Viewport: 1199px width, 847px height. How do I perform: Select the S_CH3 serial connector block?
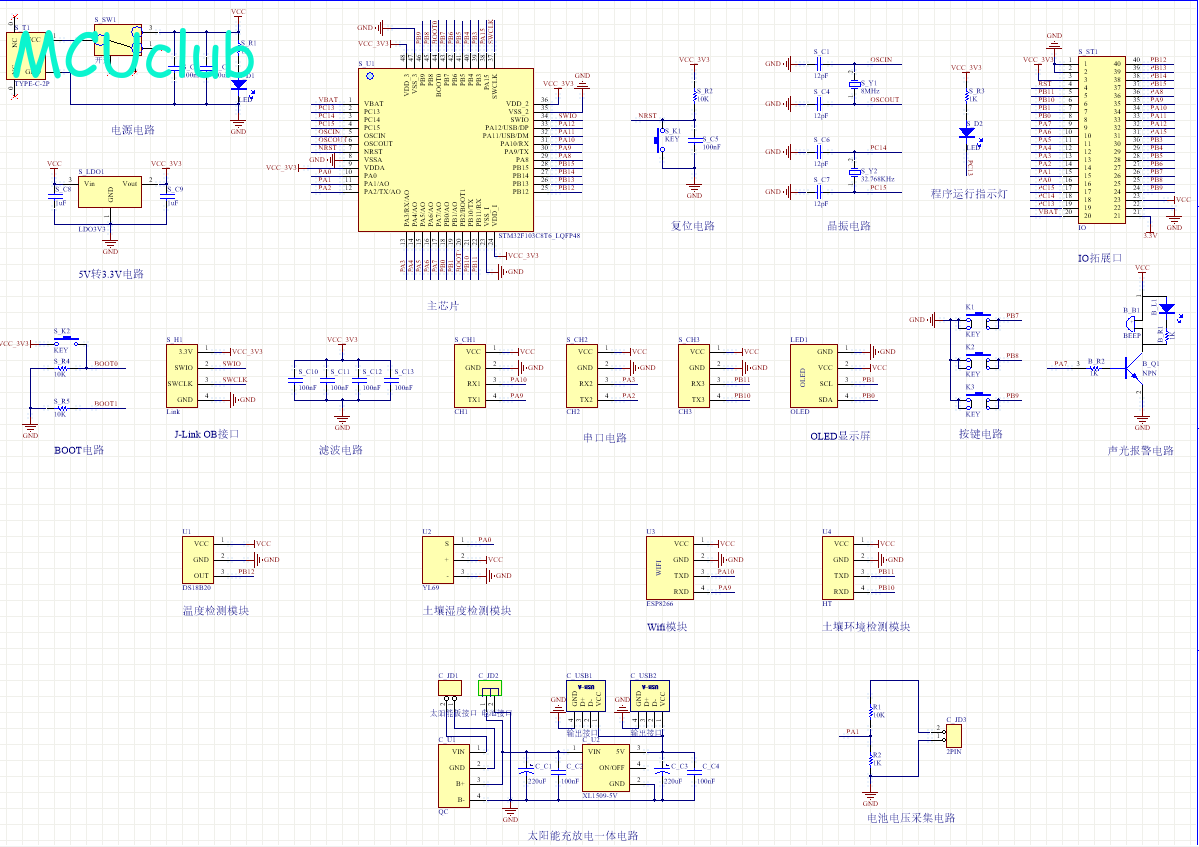[694, 375]
